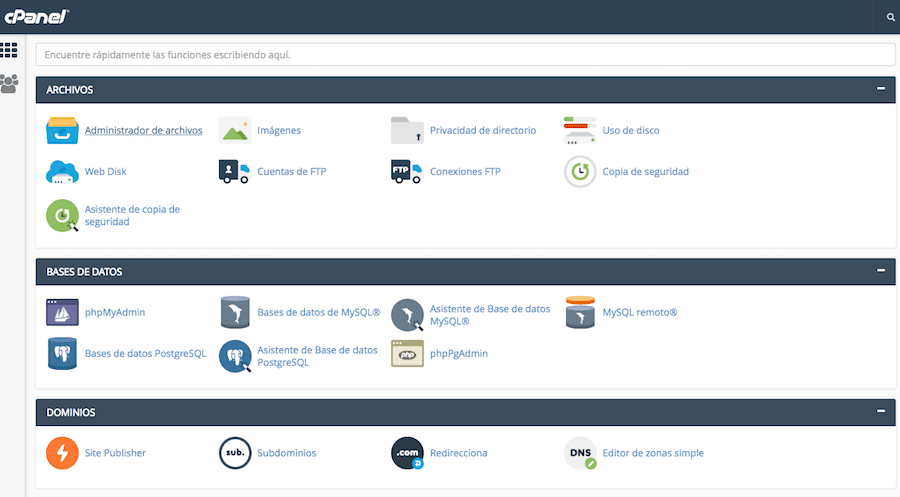Click the Uso de disco icon
Viewport: 900px width, 497px height.
pos(580,130)
